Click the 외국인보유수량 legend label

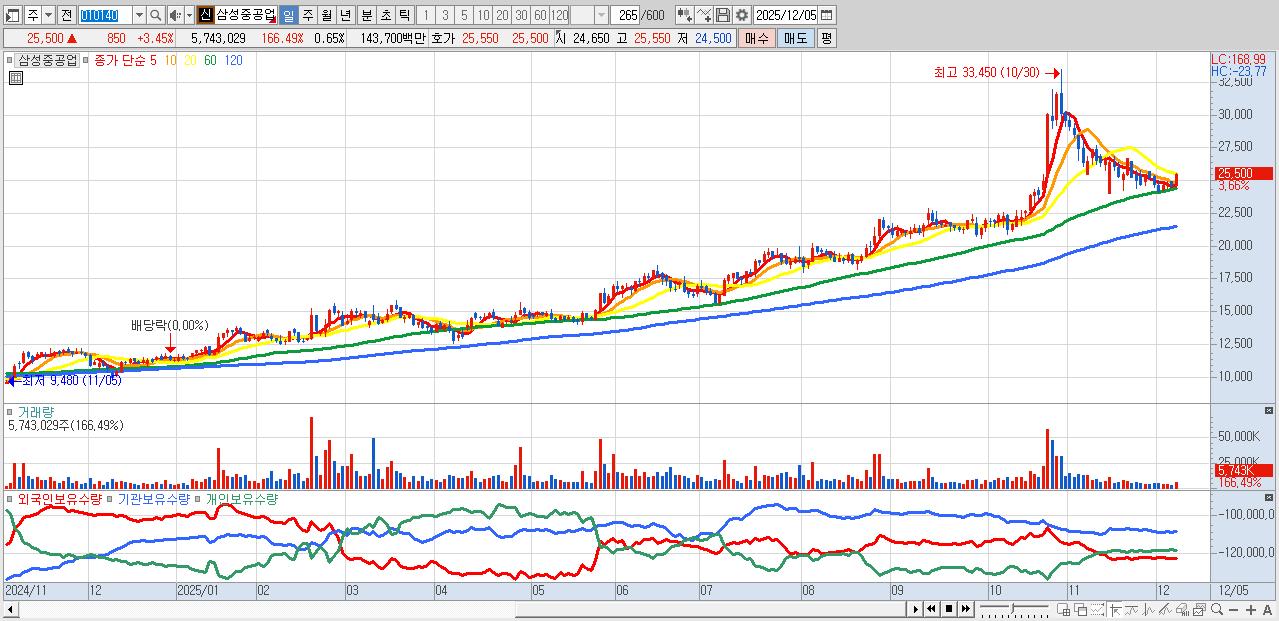pyautogui.click(x=60, y=498)
